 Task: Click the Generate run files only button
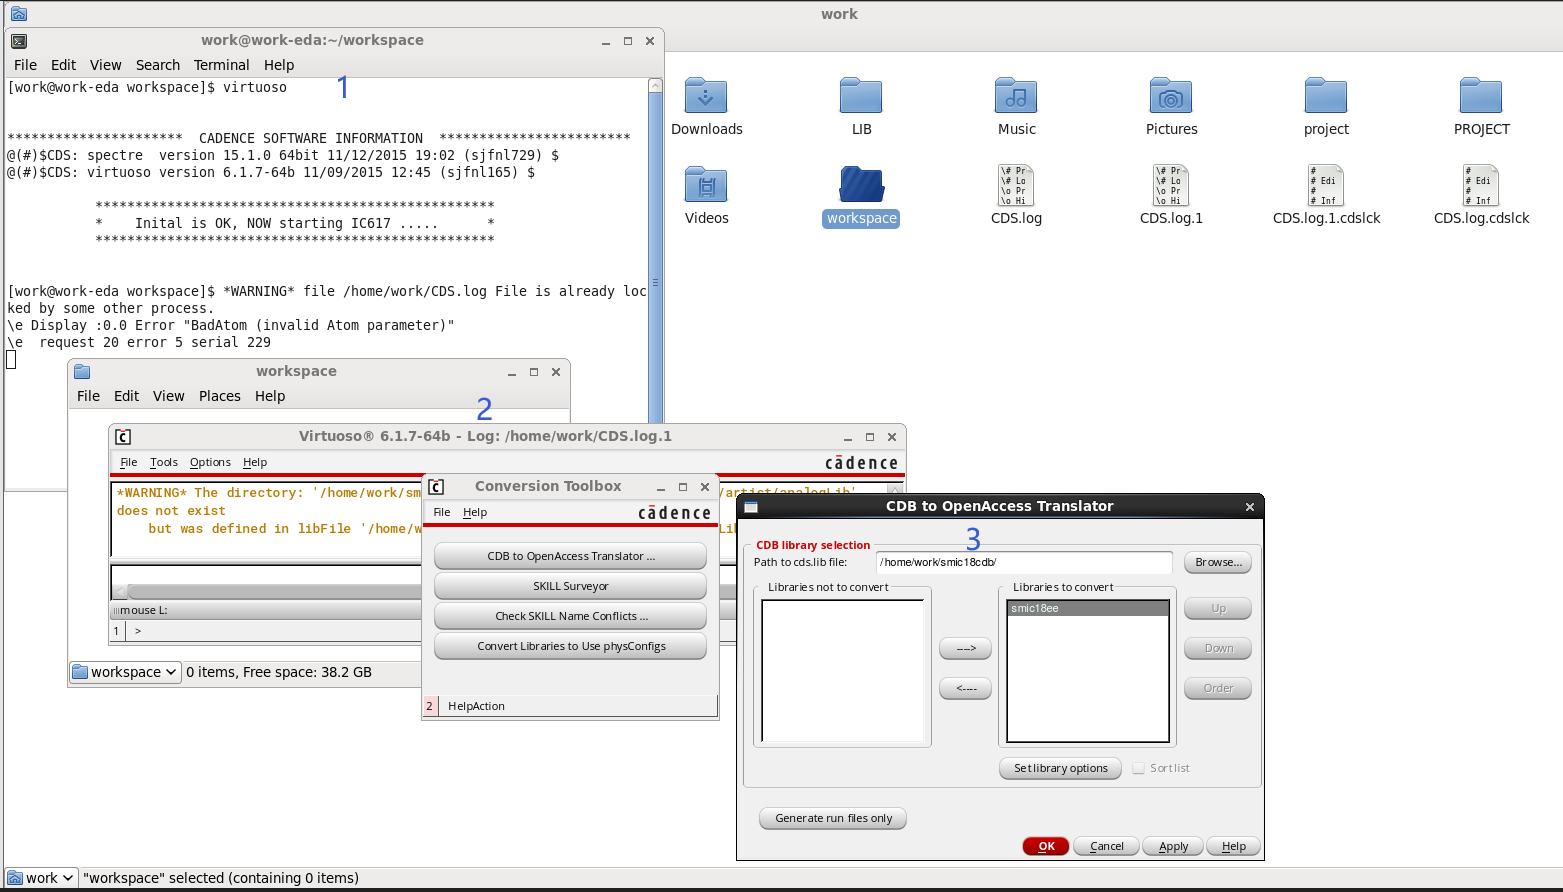(x=832, y=818)
